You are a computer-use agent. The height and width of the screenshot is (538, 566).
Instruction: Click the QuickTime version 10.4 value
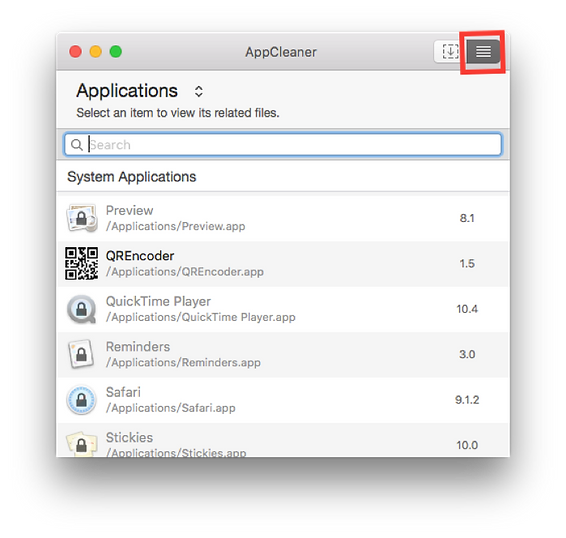tap(467, 309)
